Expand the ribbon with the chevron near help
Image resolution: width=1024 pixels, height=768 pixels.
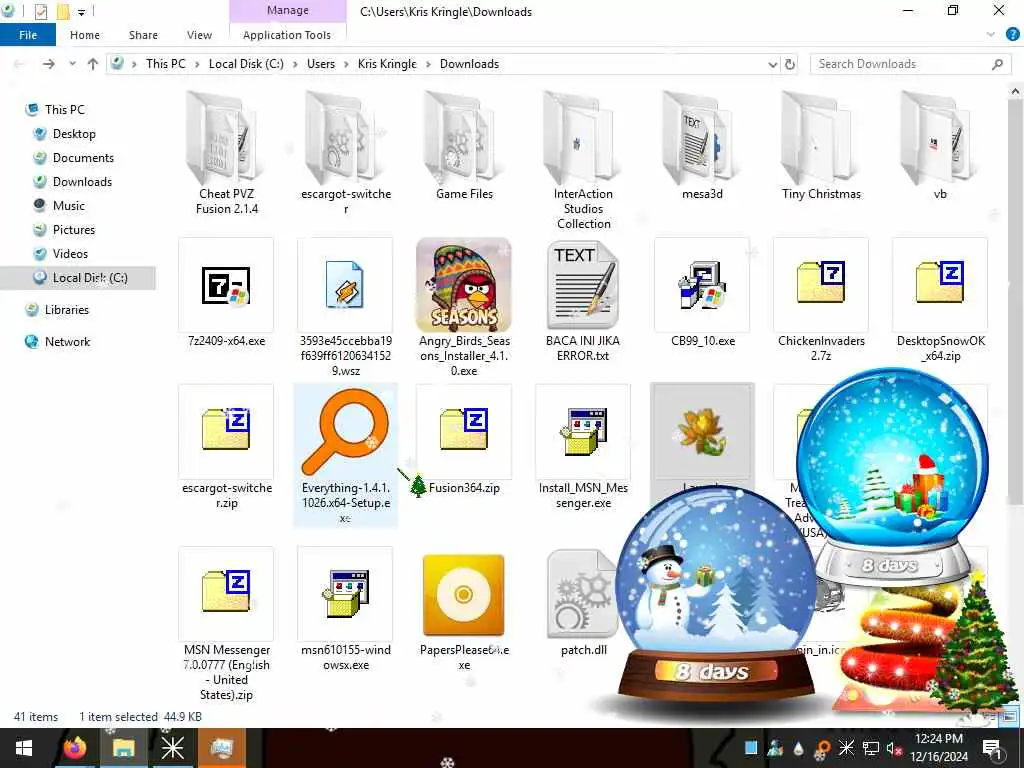(x=991, y=35)
